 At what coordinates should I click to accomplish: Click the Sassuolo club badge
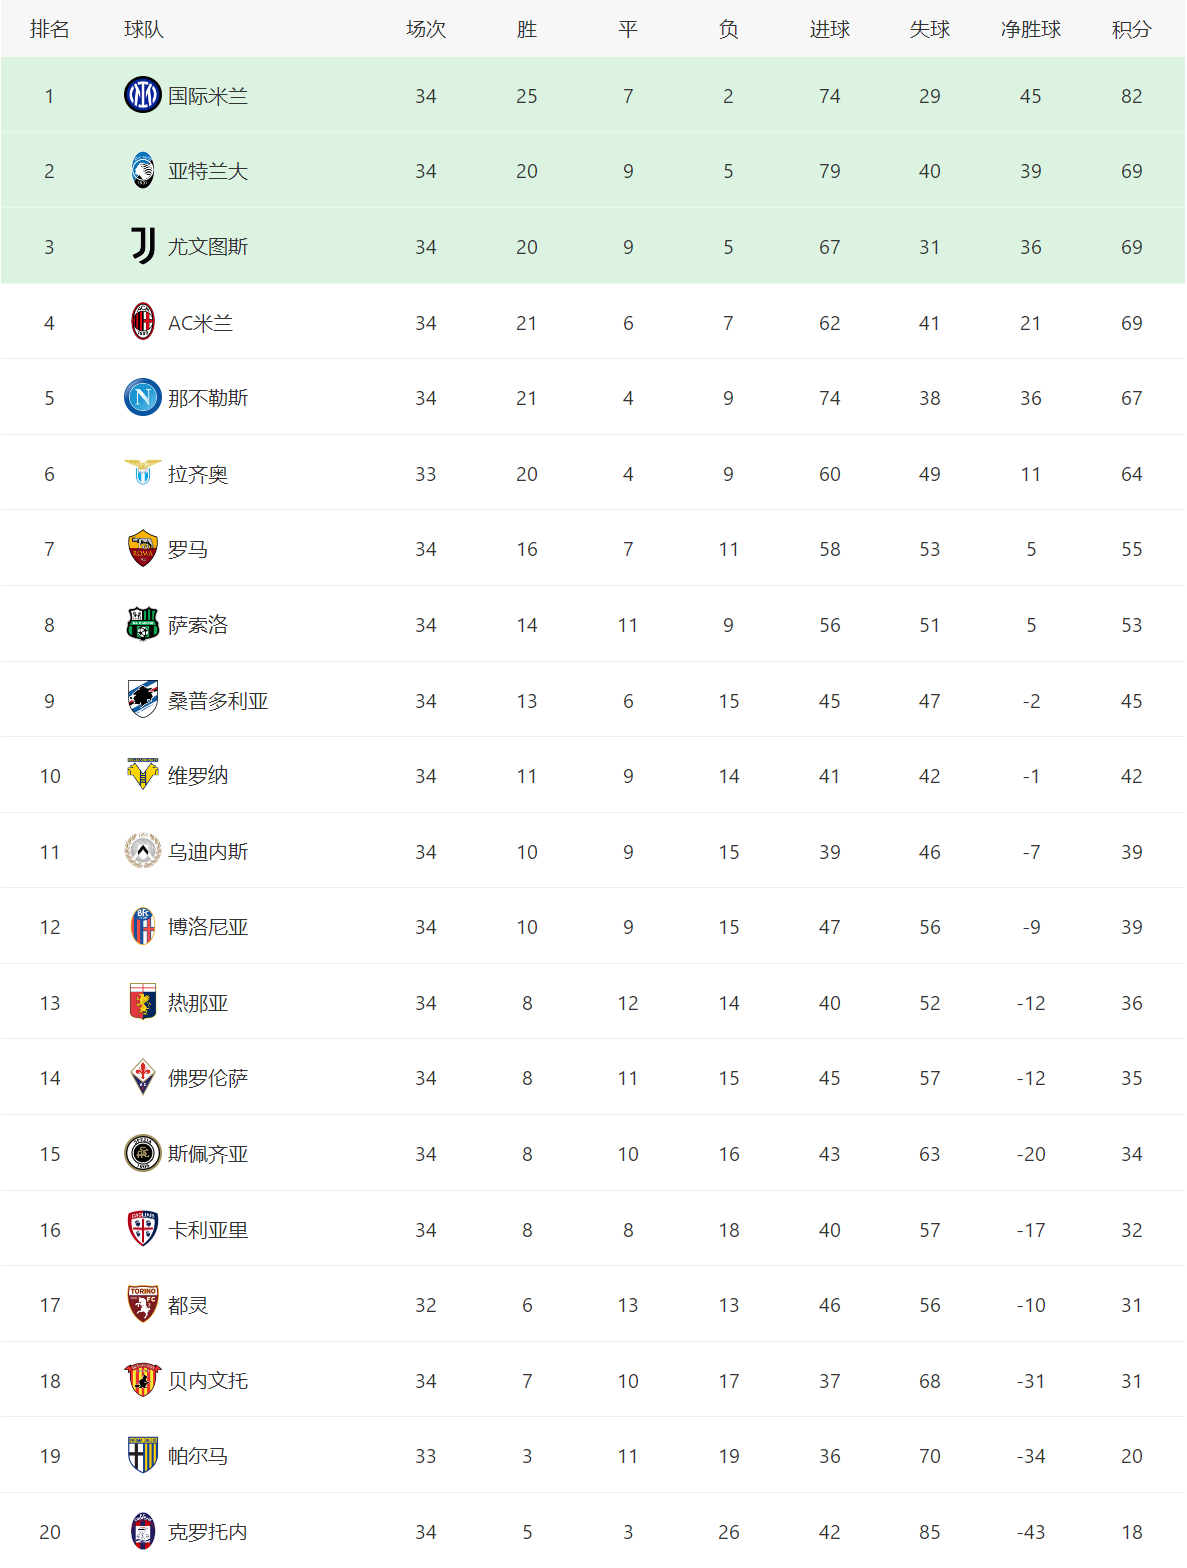(143, 624)
